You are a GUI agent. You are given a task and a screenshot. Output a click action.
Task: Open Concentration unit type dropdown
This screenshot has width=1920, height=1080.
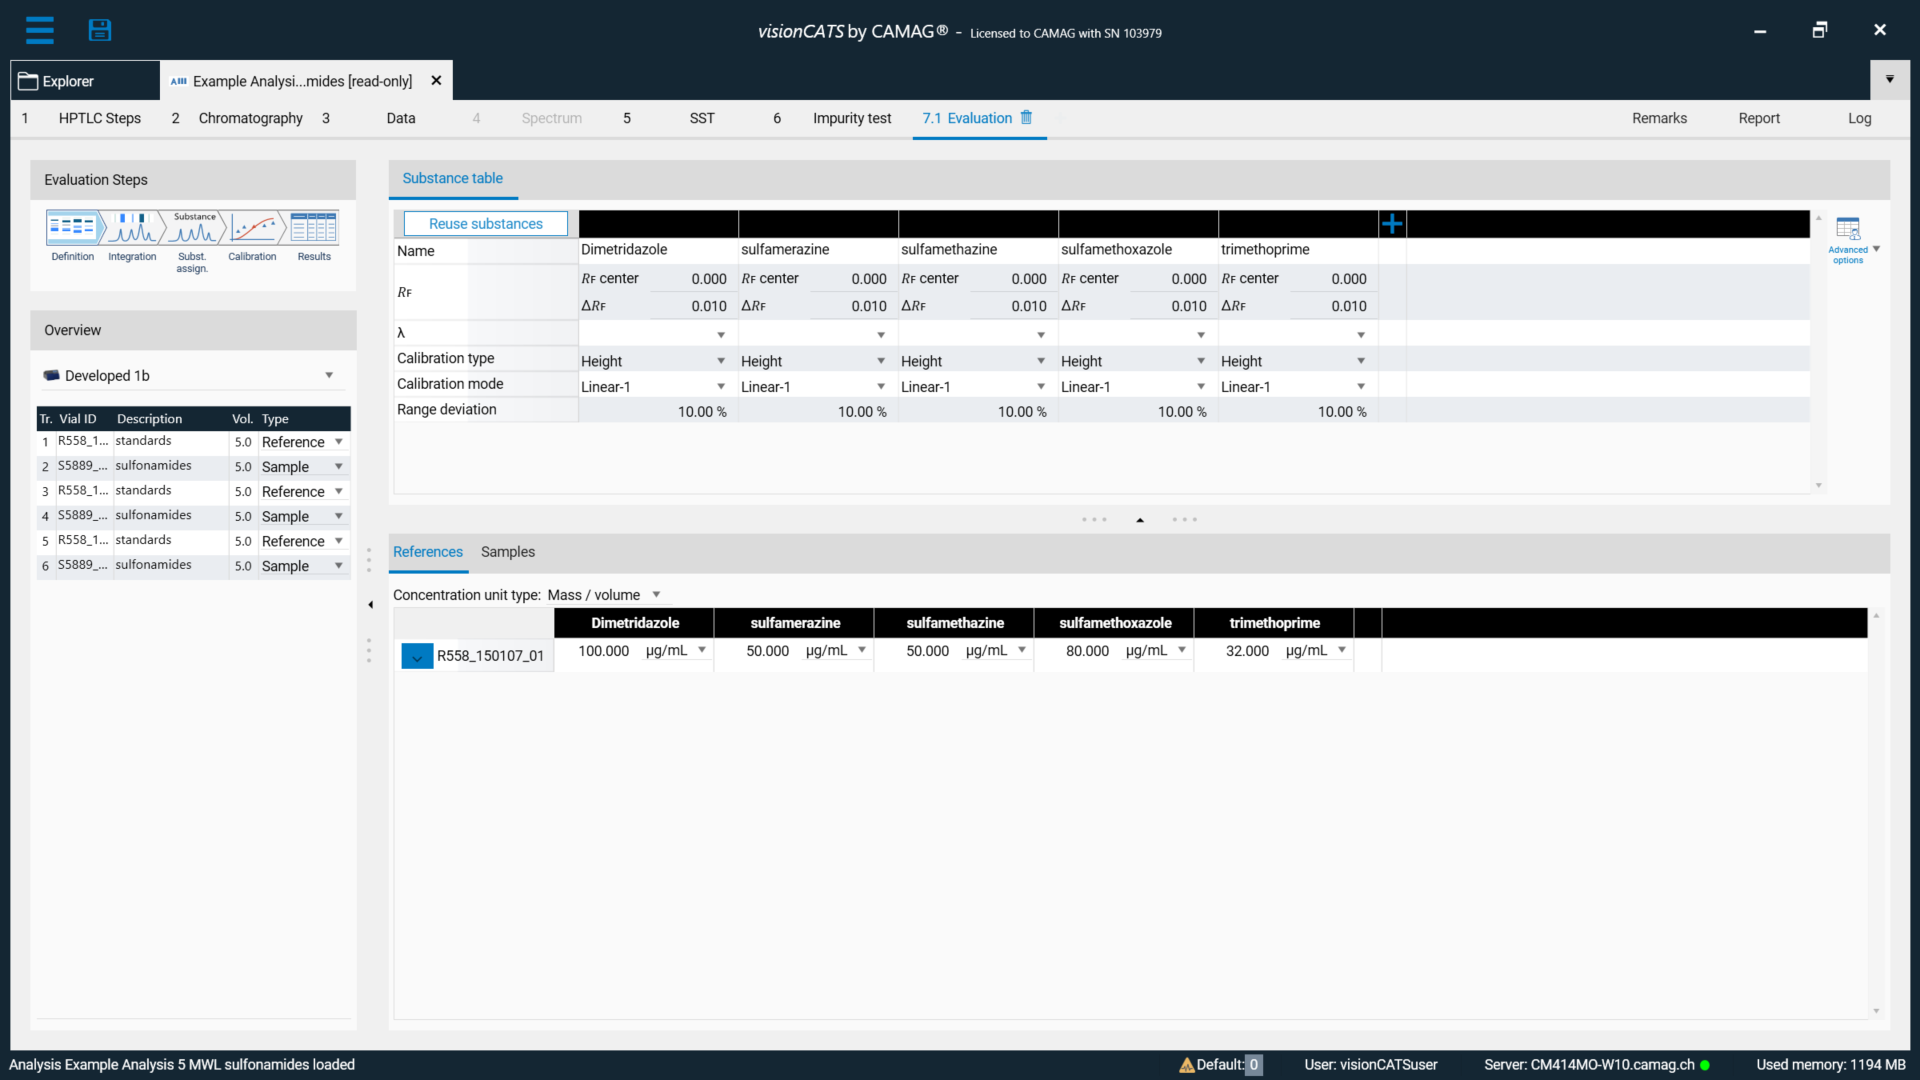pyautogui.click(x=656, y=594)
